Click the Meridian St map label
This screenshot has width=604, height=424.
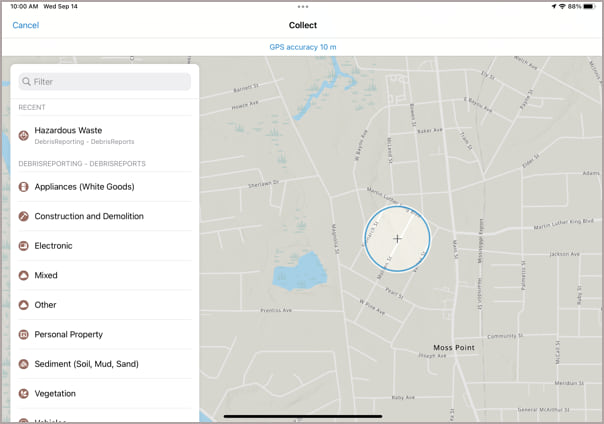569,383
